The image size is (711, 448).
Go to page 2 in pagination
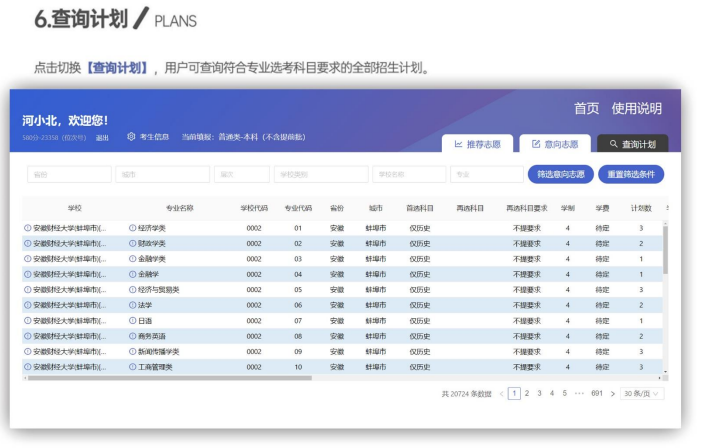coord(527,394)
